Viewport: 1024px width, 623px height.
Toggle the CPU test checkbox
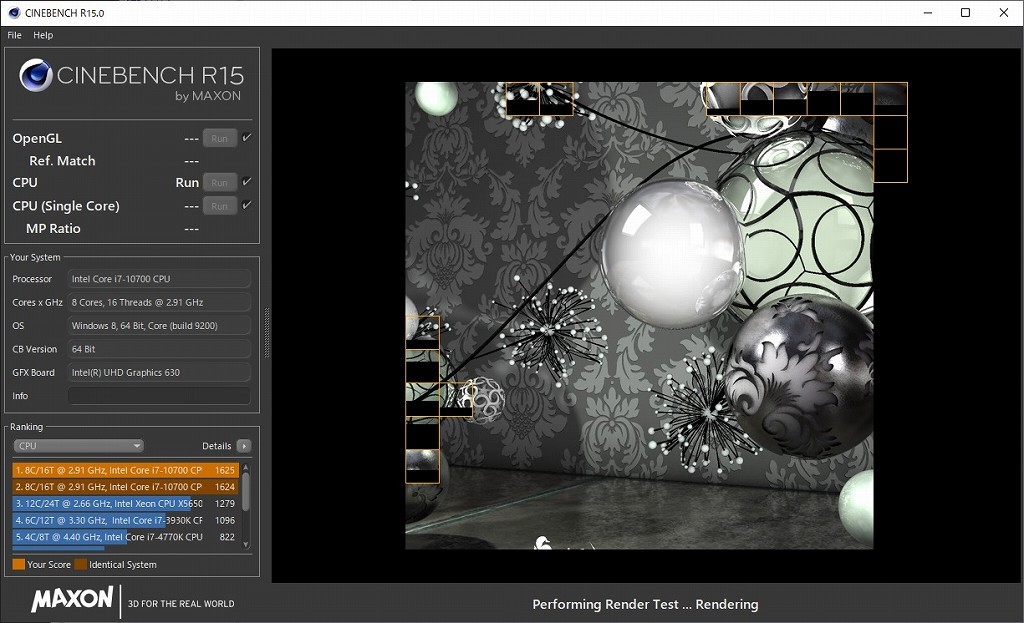click(247, 182)
